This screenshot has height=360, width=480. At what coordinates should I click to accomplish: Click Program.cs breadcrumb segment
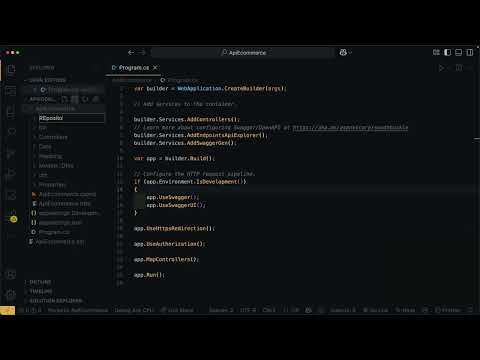183,80
